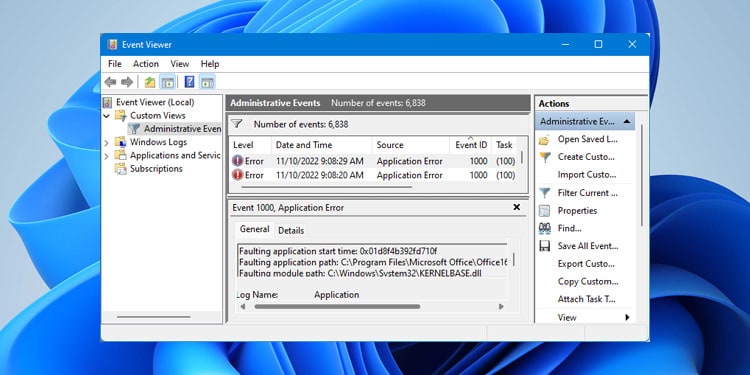The image size is (750, 375).
Task: Switch to the General tab
Action: (x=254, y=229)
